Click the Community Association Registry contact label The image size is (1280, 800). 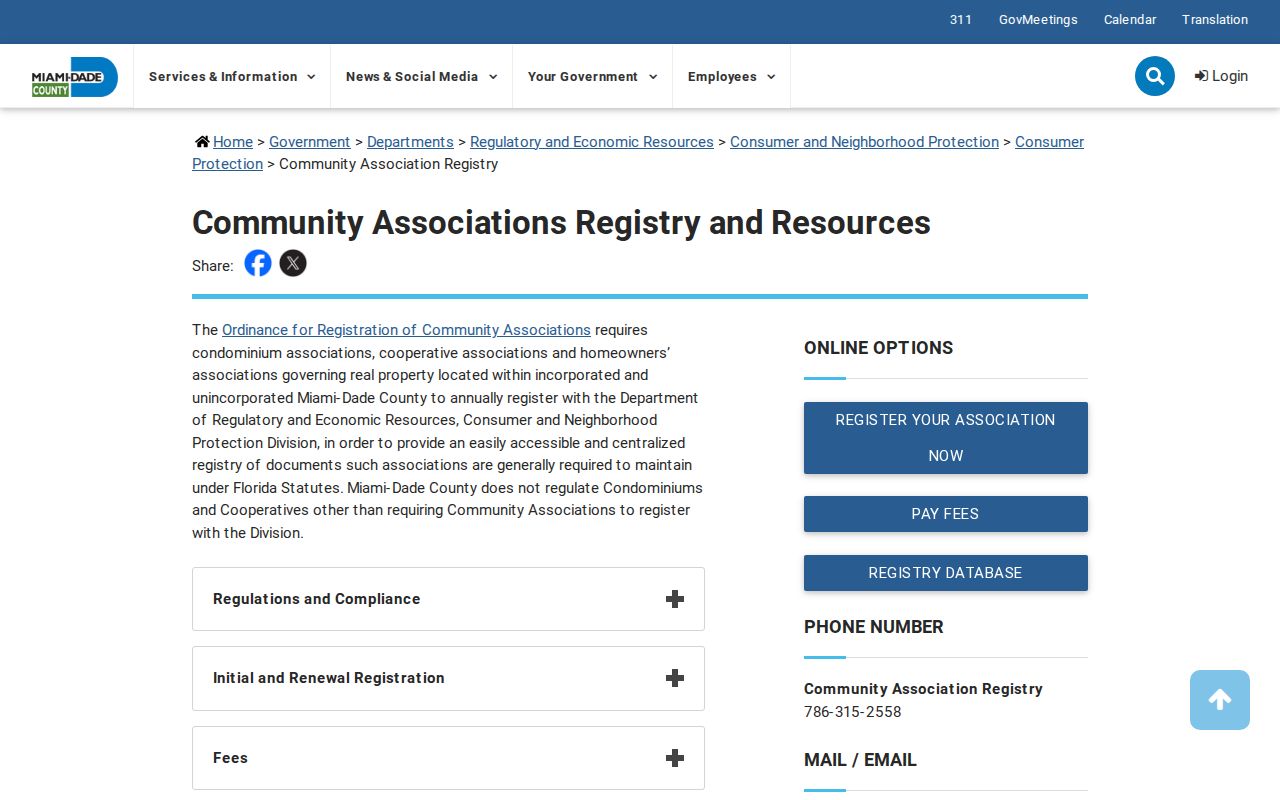click(x=923, y=689)
